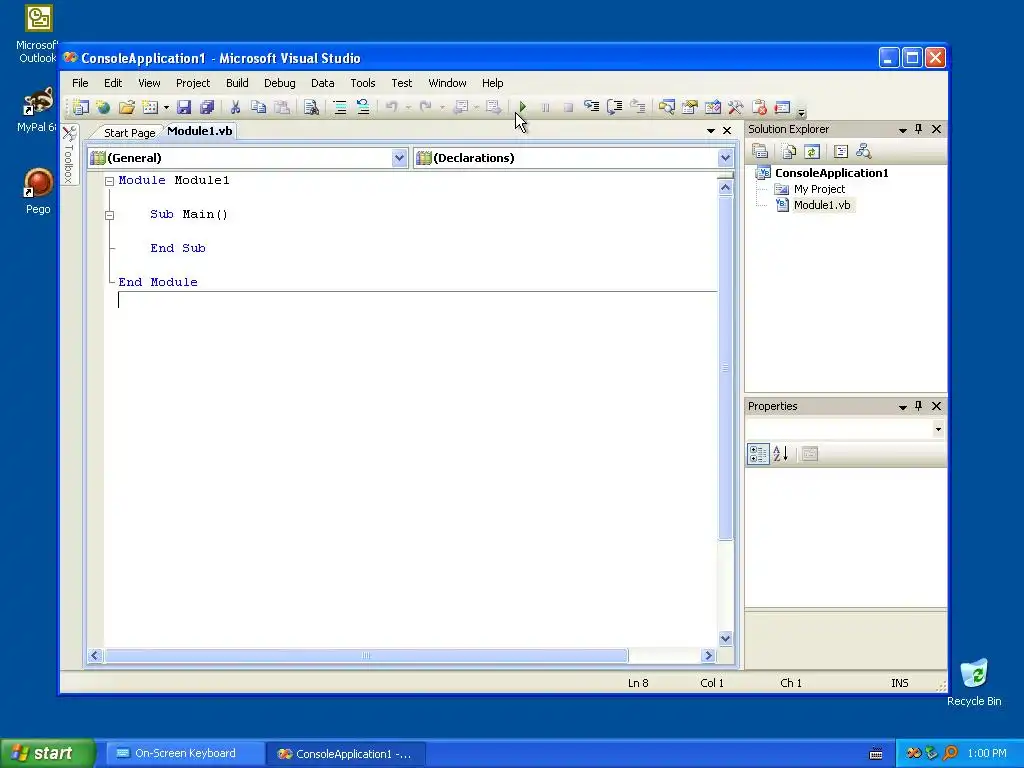Close the Module1.vb document with X
This screenshot has height=768, width=1024.
[727, 131]
